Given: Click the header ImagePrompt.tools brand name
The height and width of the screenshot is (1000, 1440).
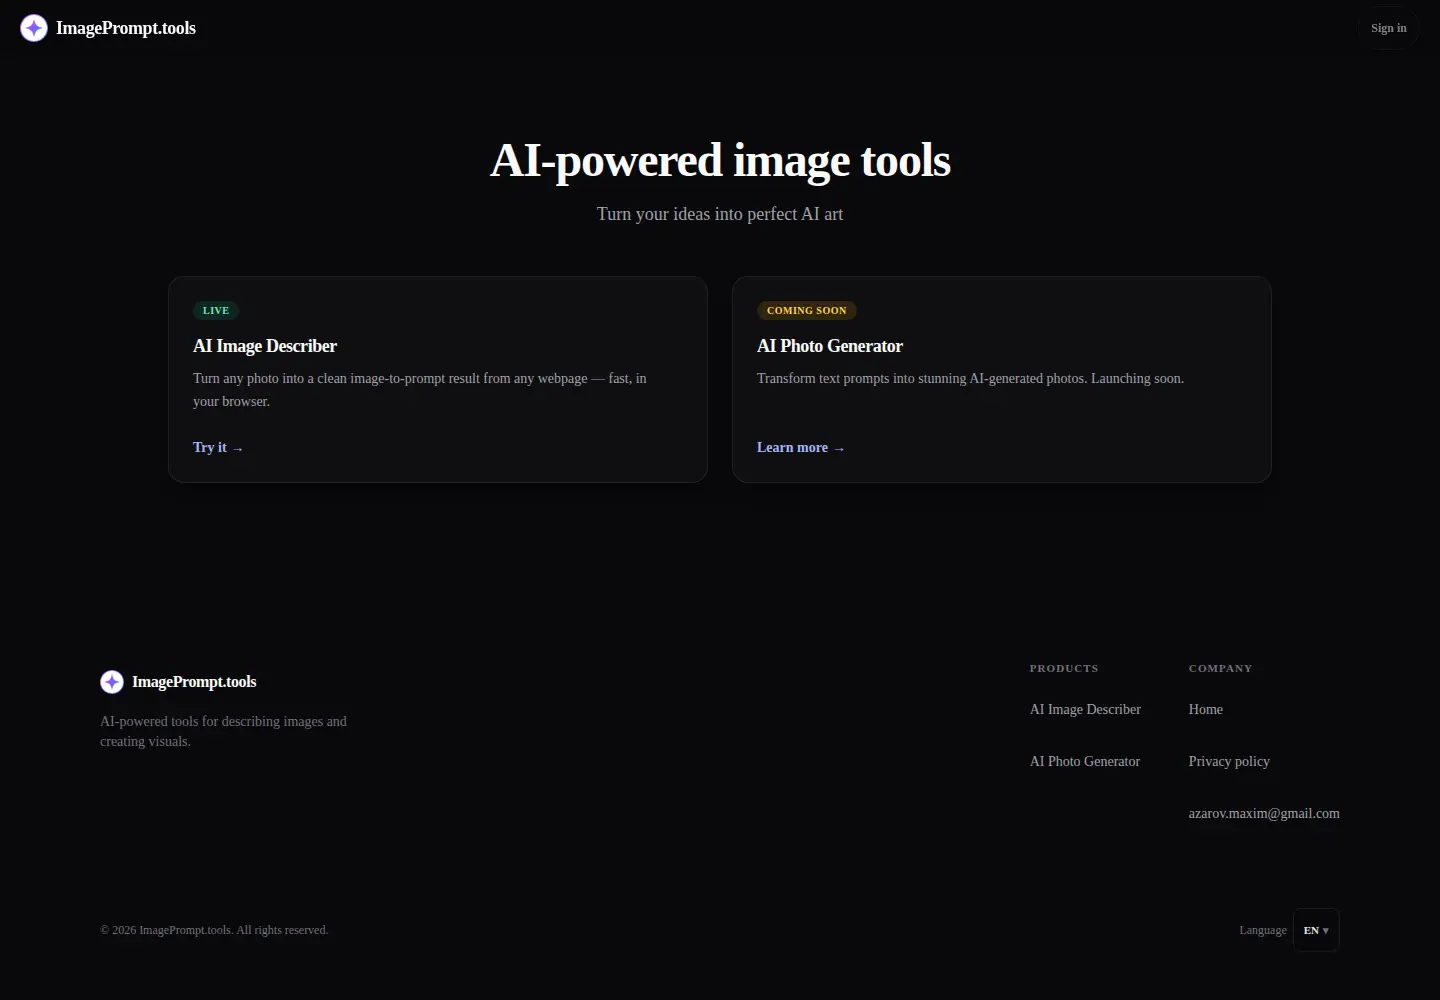Looking at the screenshot, I should [126, 28].
